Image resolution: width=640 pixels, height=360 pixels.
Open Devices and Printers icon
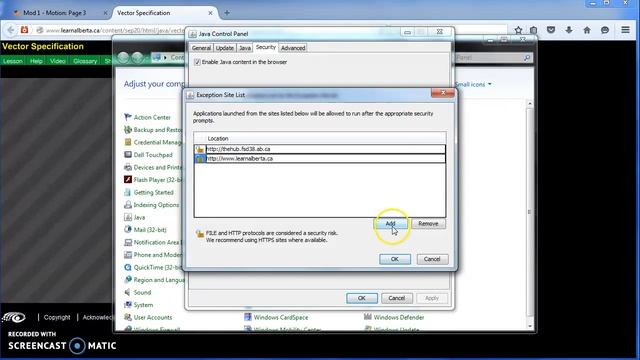tap(128, 167)
